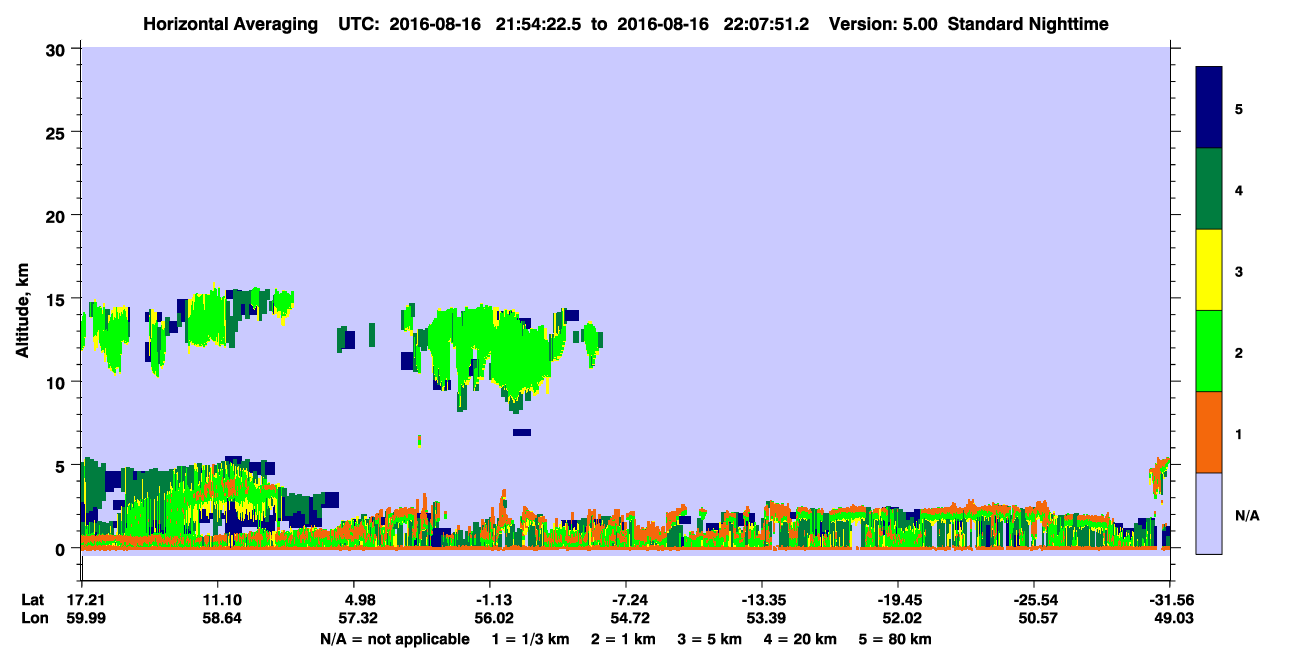Click latitude value -25.54

pos(1034,600)
